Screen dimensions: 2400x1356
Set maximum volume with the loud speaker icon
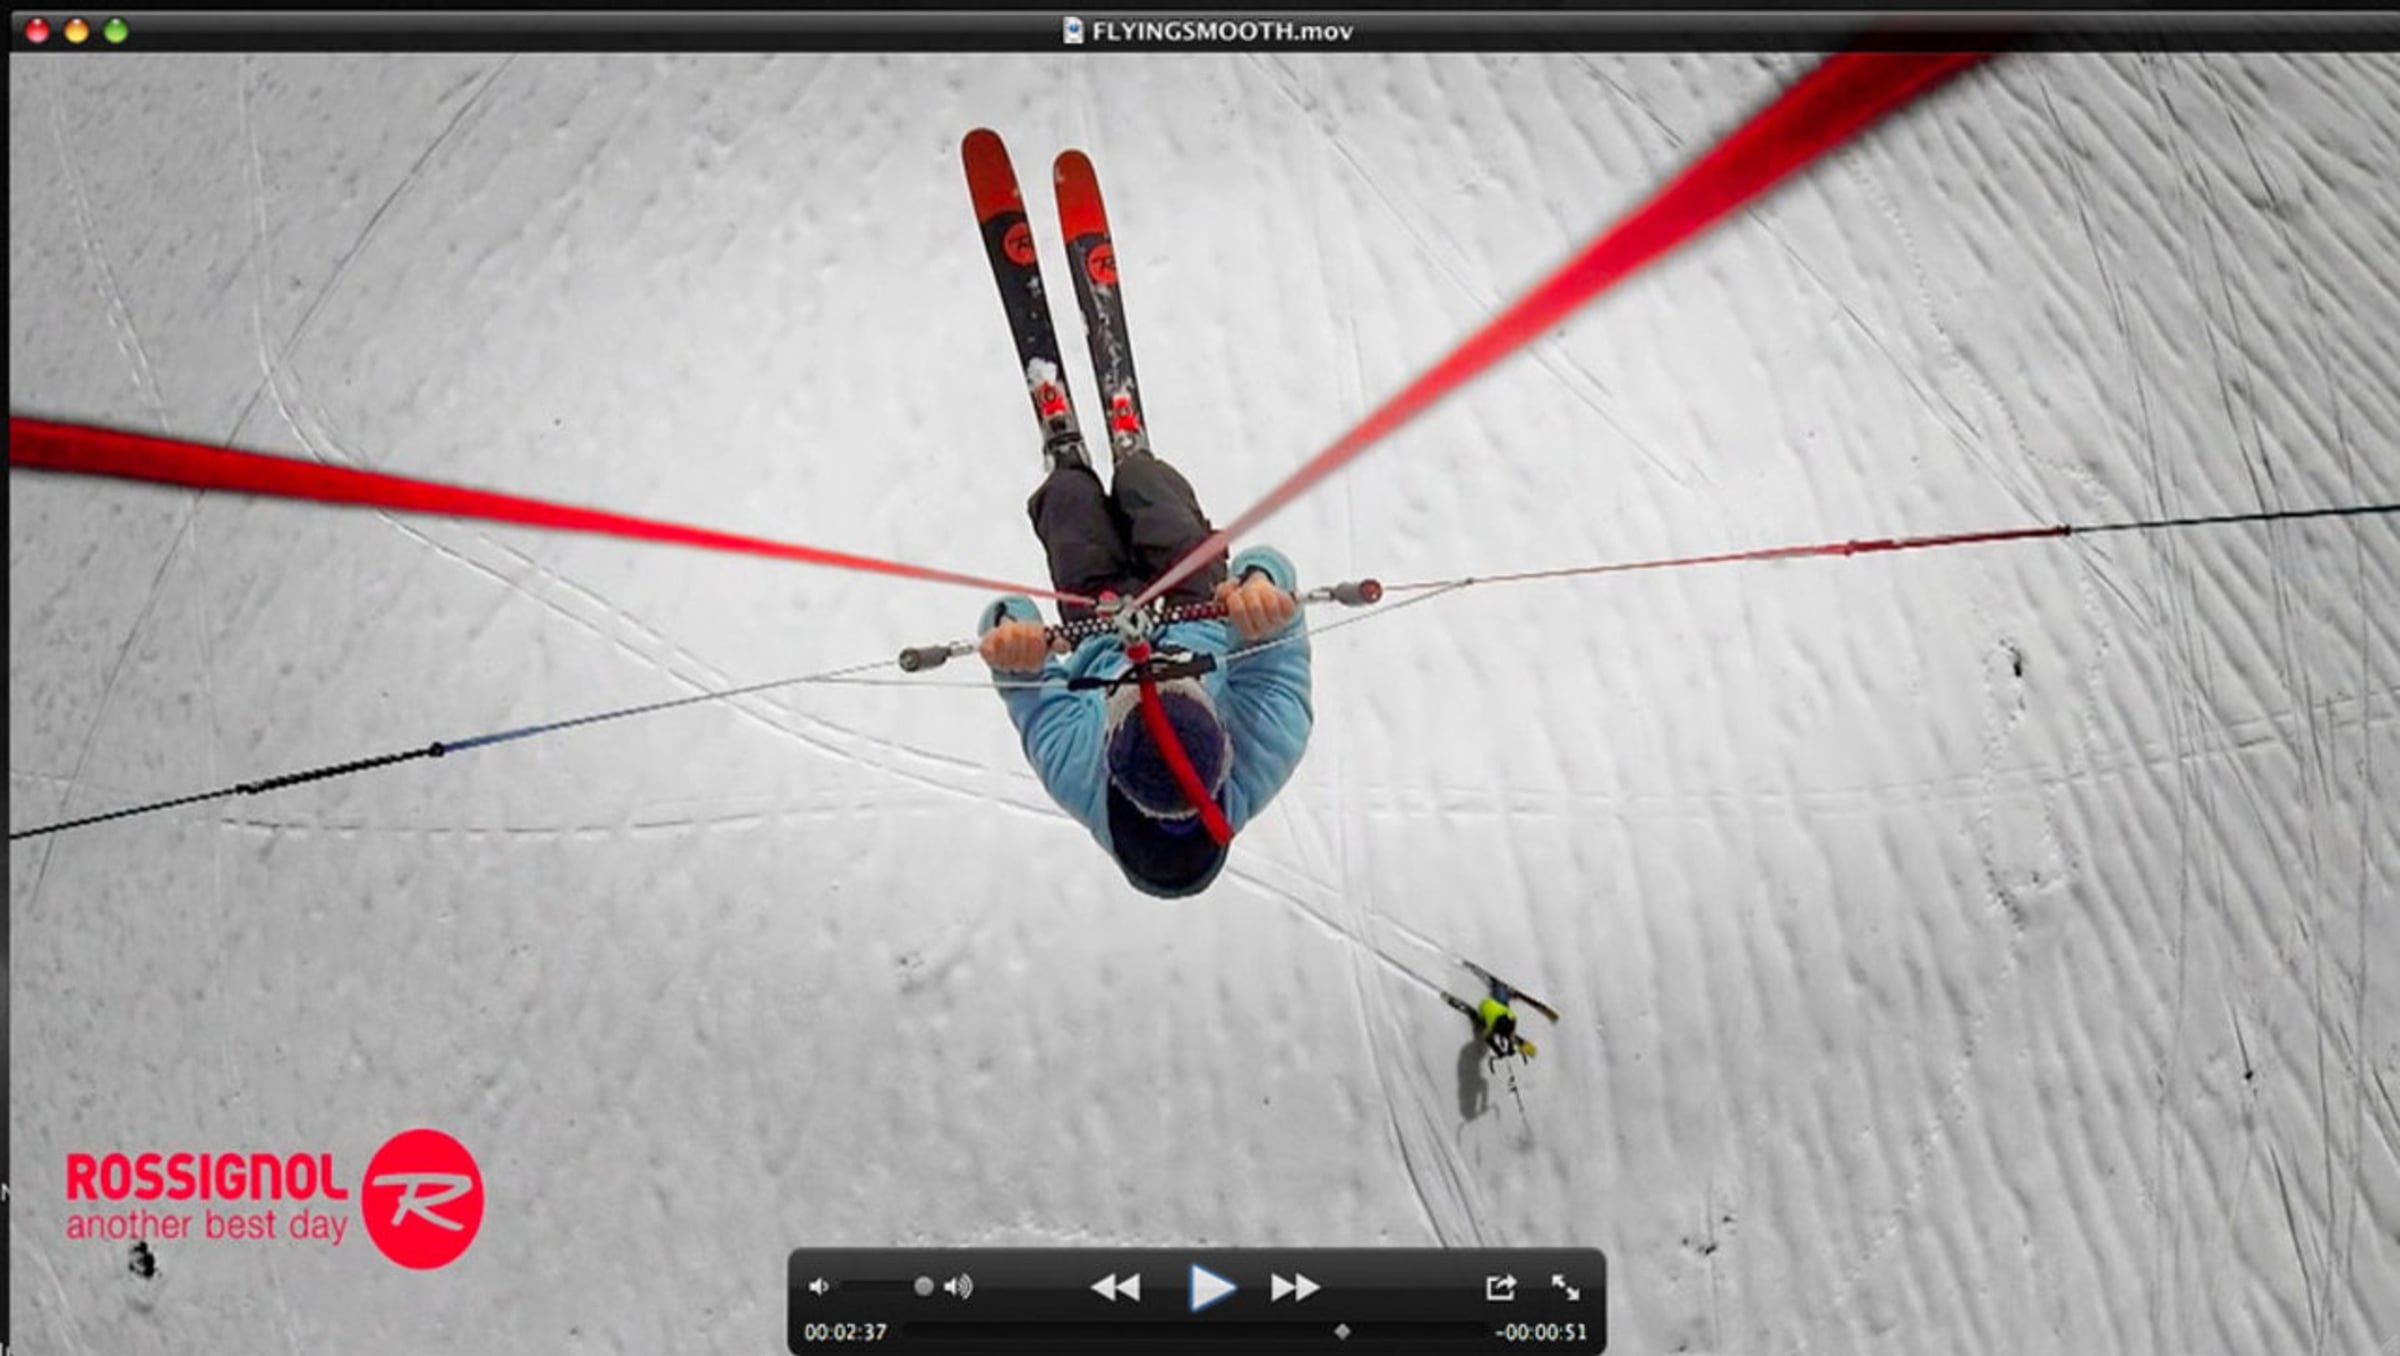958,1287
